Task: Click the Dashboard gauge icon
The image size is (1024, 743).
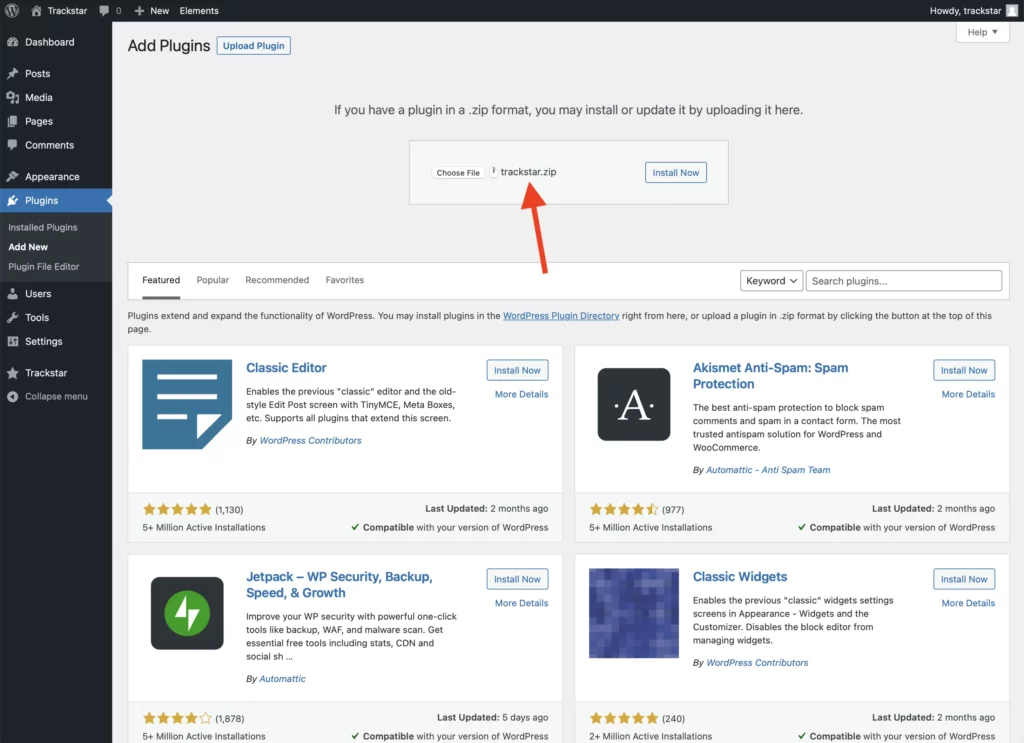Action: (12, 42)
